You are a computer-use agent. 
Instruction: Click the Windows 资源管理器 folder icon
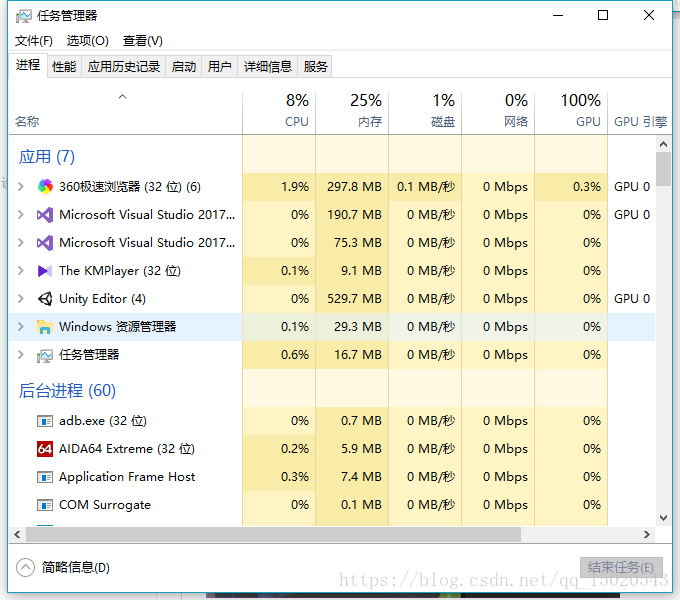[x=45, y=327]
